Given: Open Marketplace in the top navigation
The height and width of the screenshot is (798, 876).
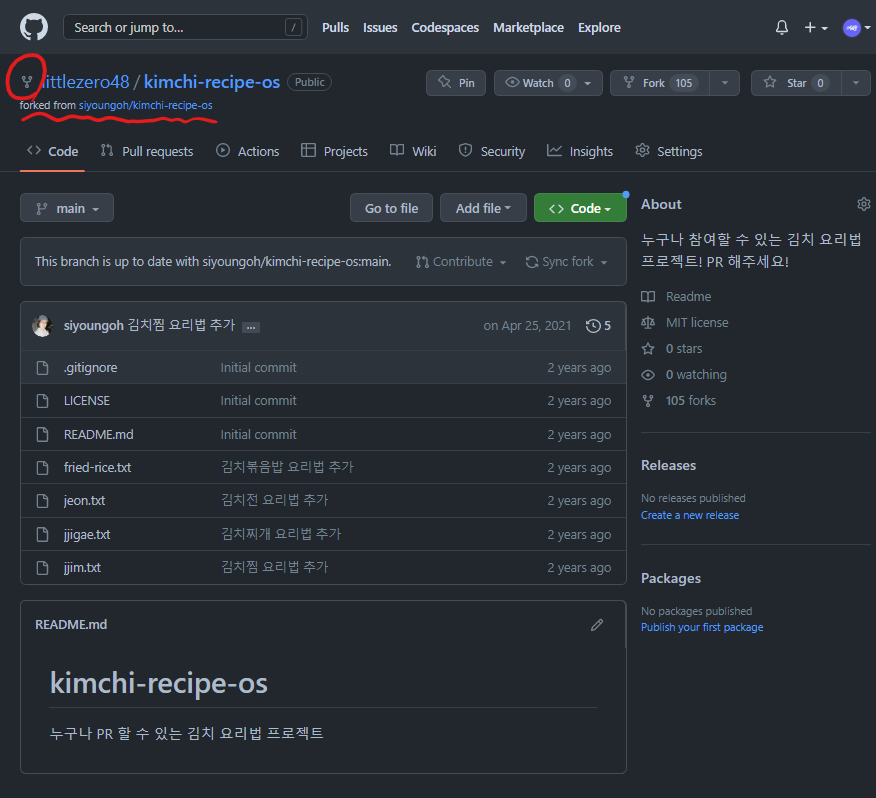Looking at the screenshot, I should (x=528, y=27).
